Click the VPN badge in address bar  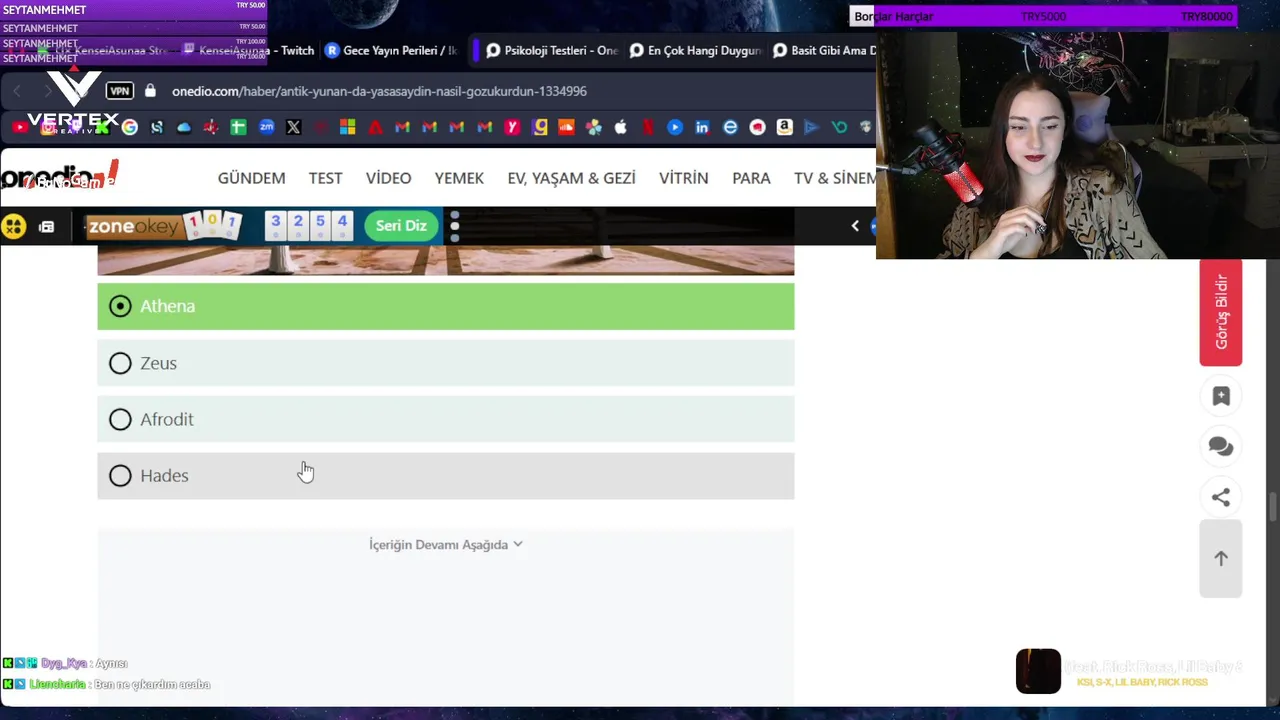coord(120,91)
